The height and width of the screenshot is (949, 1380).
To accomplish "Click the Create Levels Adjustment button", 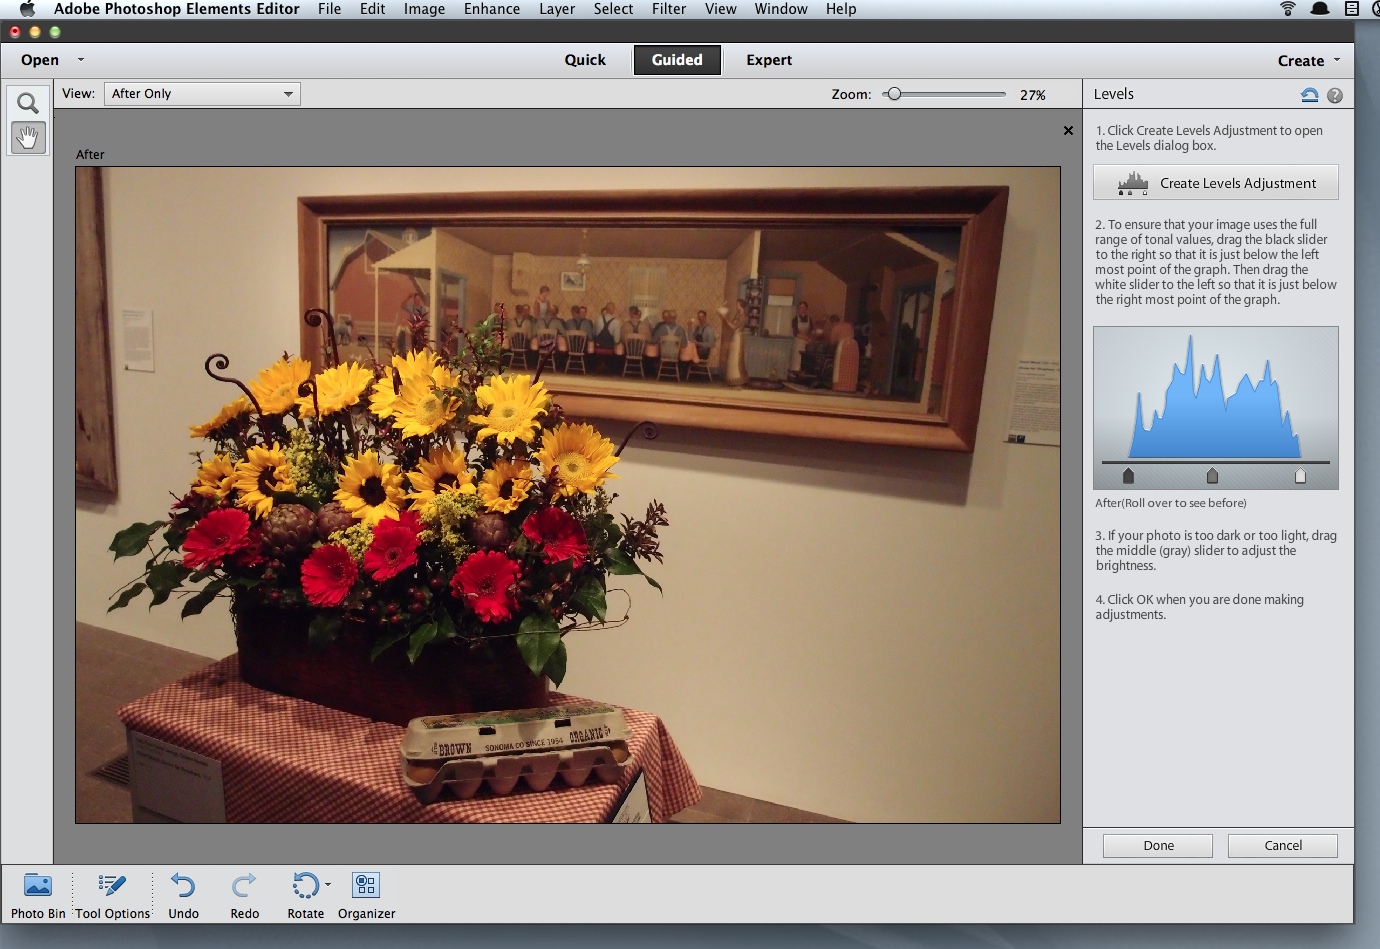I will coord(1215,183).
